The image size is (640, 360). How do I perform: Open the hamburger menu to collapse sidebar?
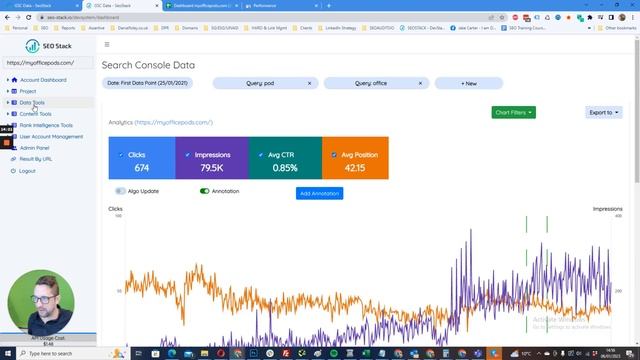107,44
